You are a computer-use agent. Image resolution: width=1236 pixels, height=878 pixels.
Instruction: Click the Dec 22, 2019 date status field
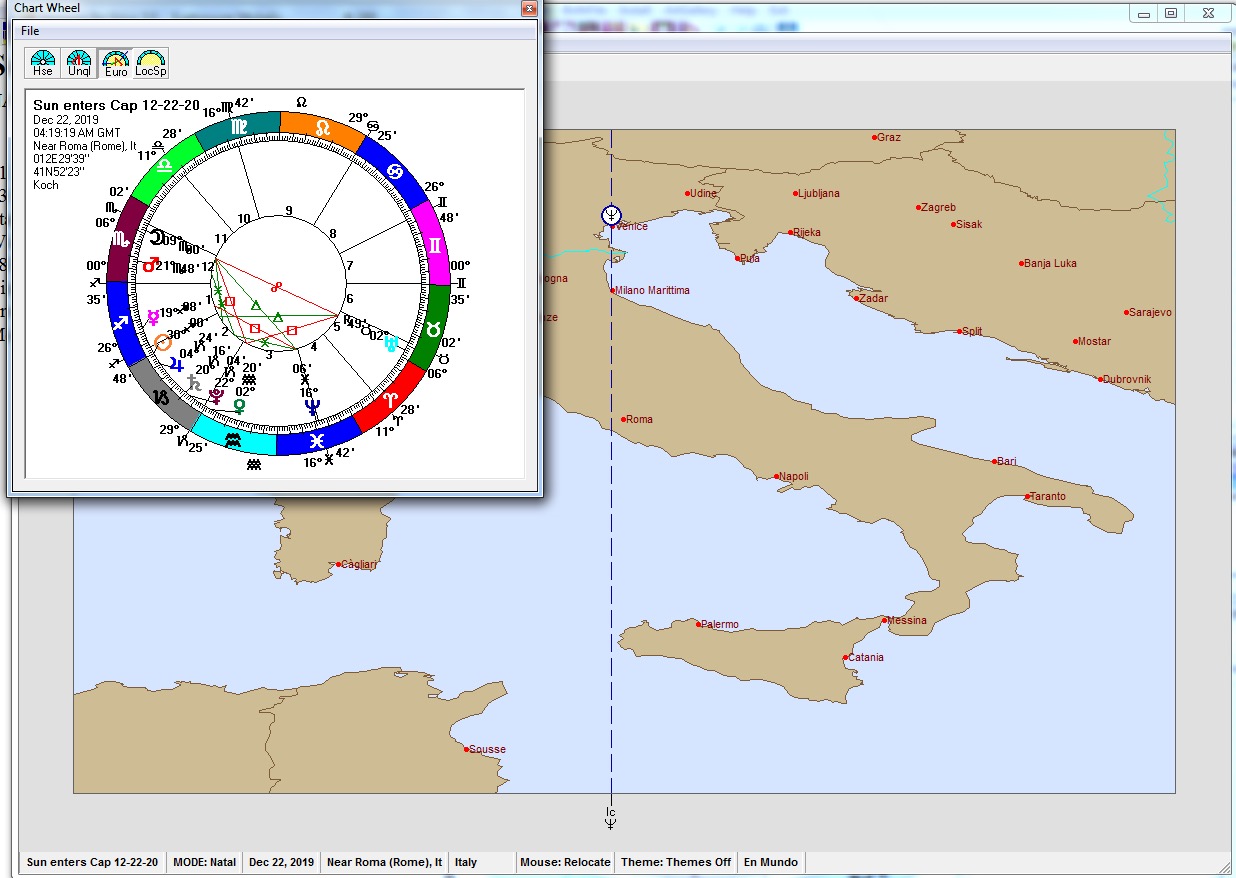281,862
